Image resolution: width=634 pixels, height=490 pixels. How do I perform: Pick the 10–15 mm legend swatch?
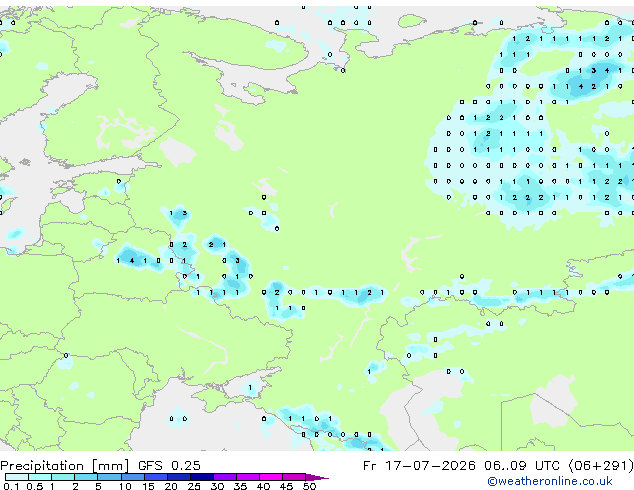[x=133, y=477]
